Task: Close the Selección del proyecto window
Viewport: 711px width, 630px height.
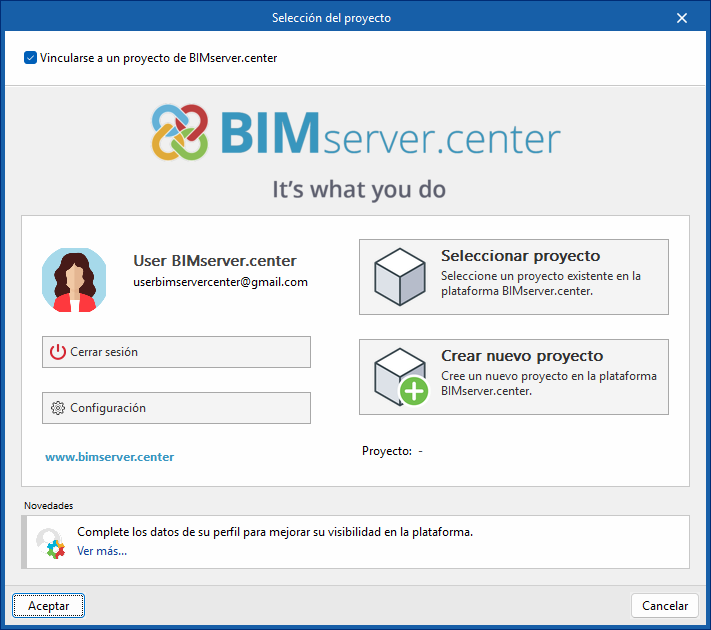Action: click(x=682, y=18)
